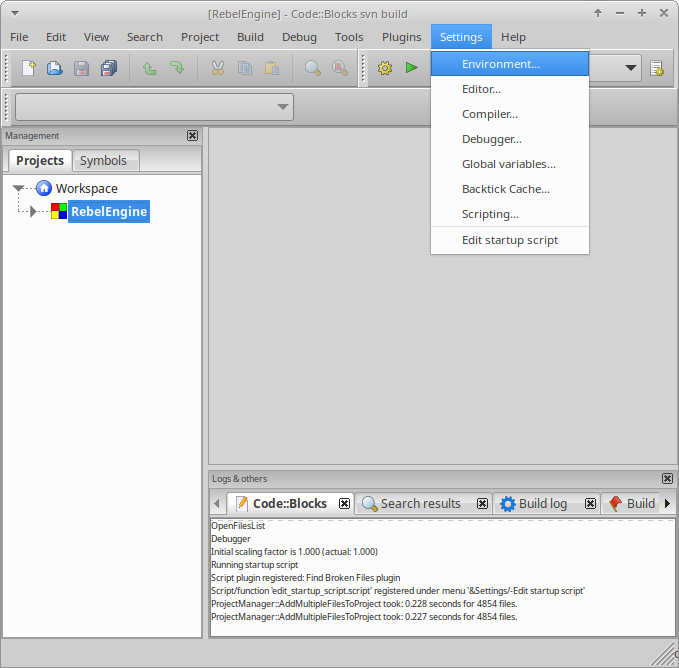Viewport: 679px width, 668px height.
Task: Open the Search menu
Action: [145, 37]
